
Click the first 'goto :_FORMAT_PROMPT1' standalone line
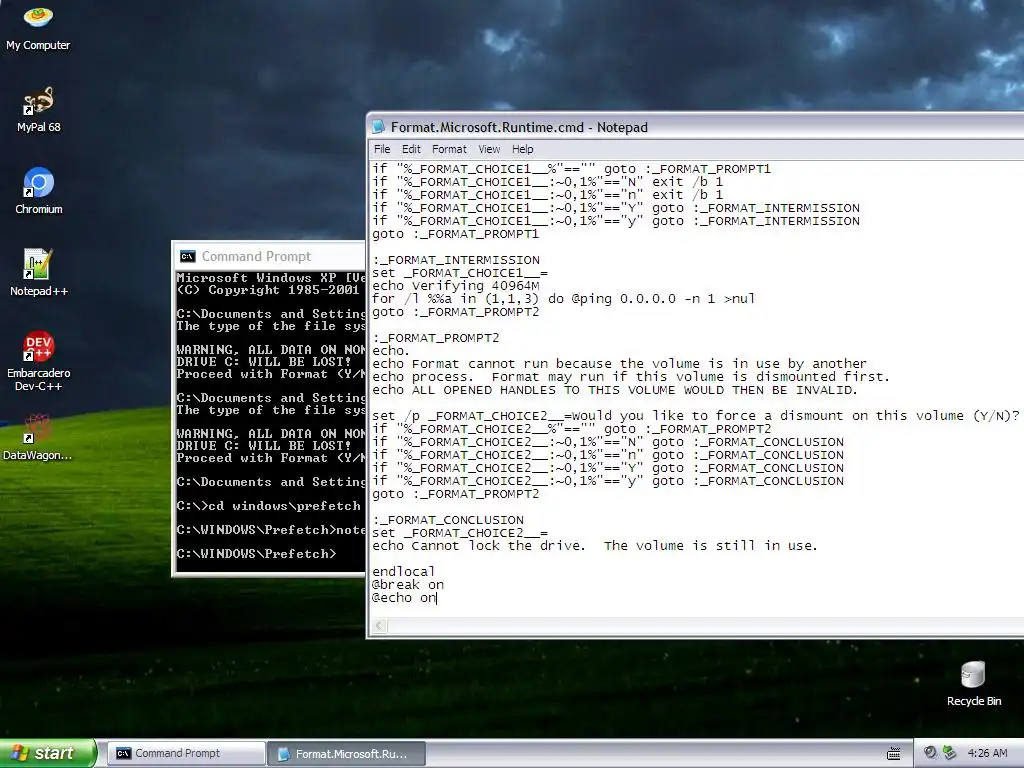[456, 234]
